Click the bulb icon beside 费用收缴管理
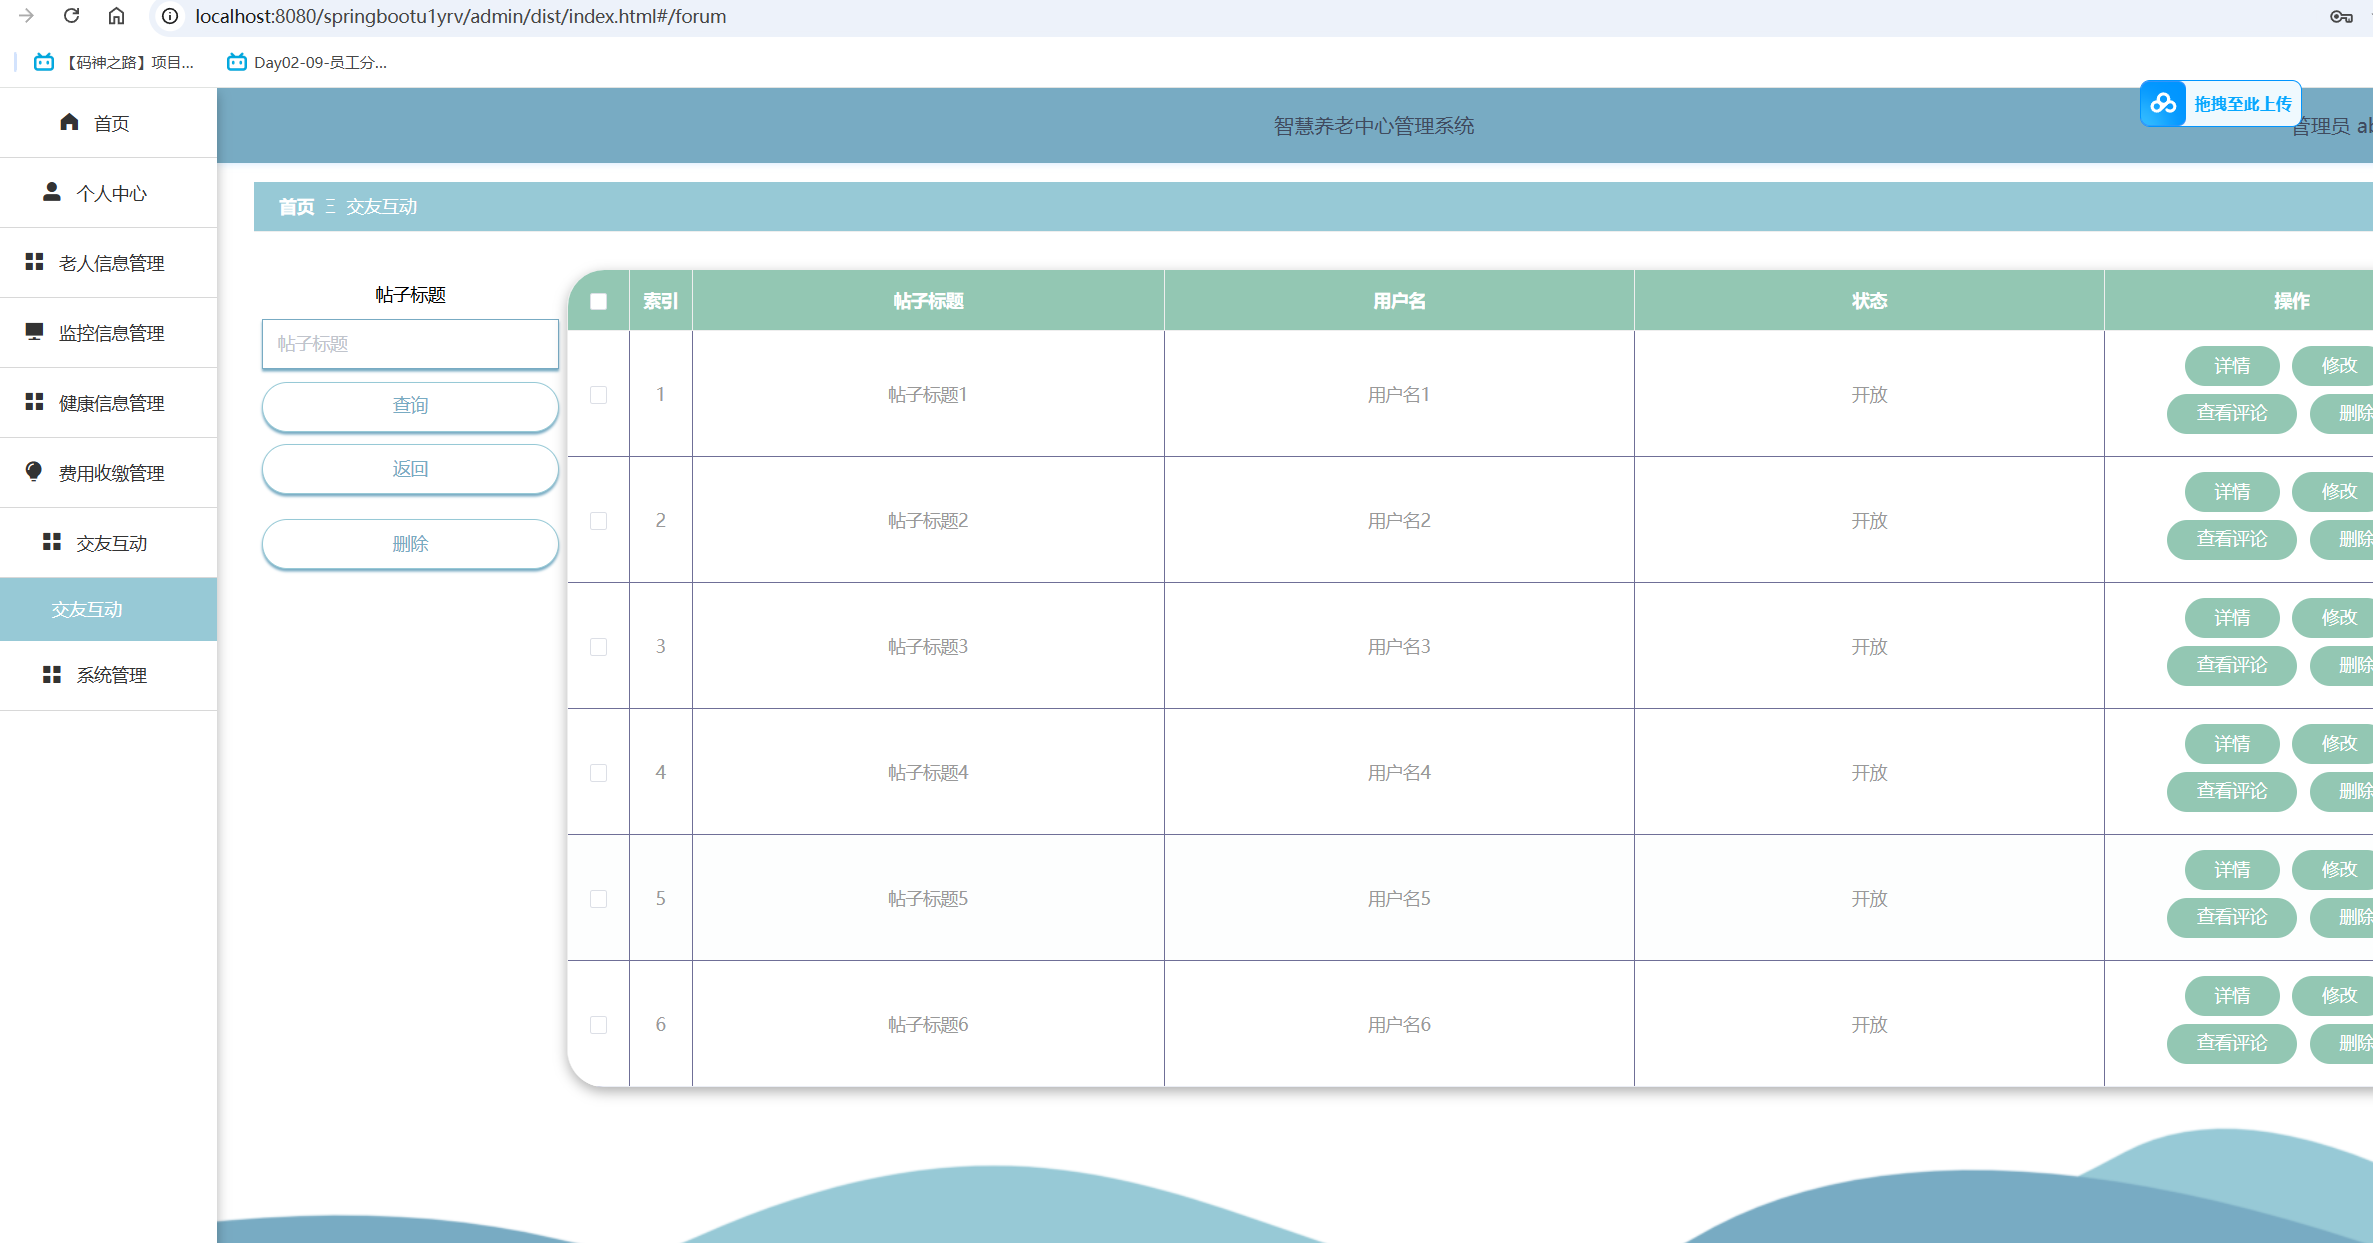 [x=34, y=471]
